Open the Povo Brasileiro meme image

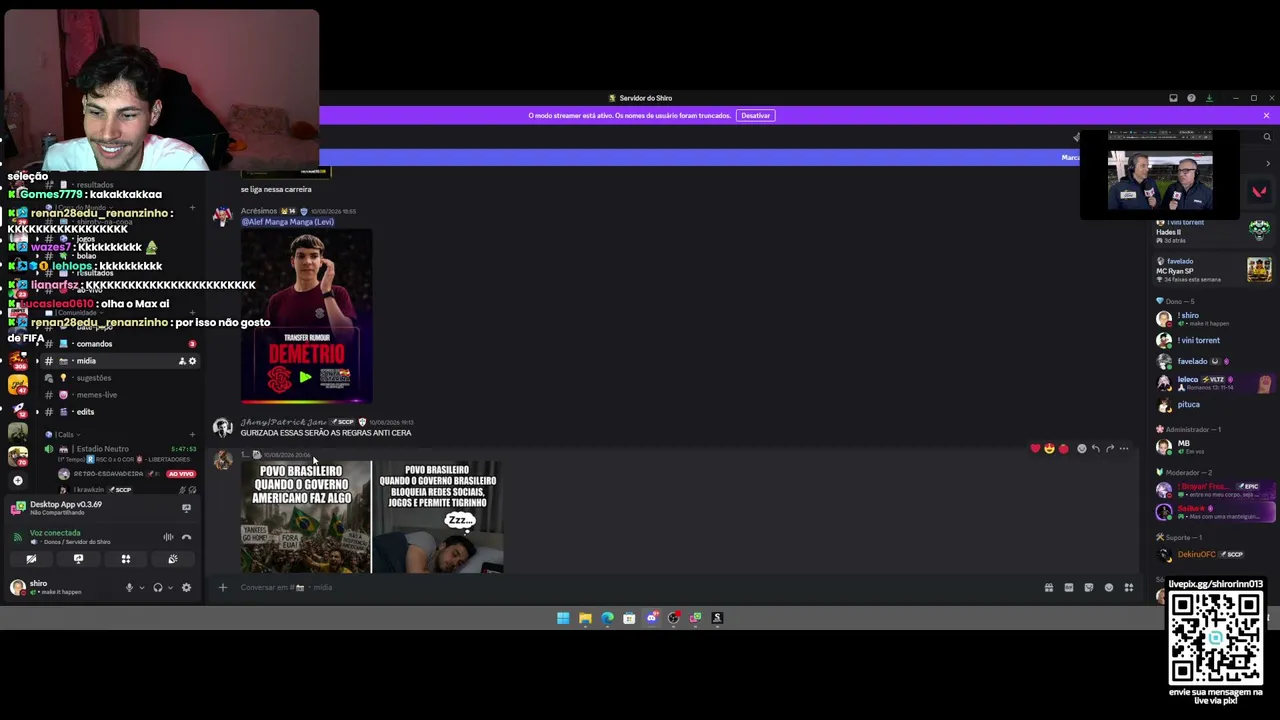point(372,517)
